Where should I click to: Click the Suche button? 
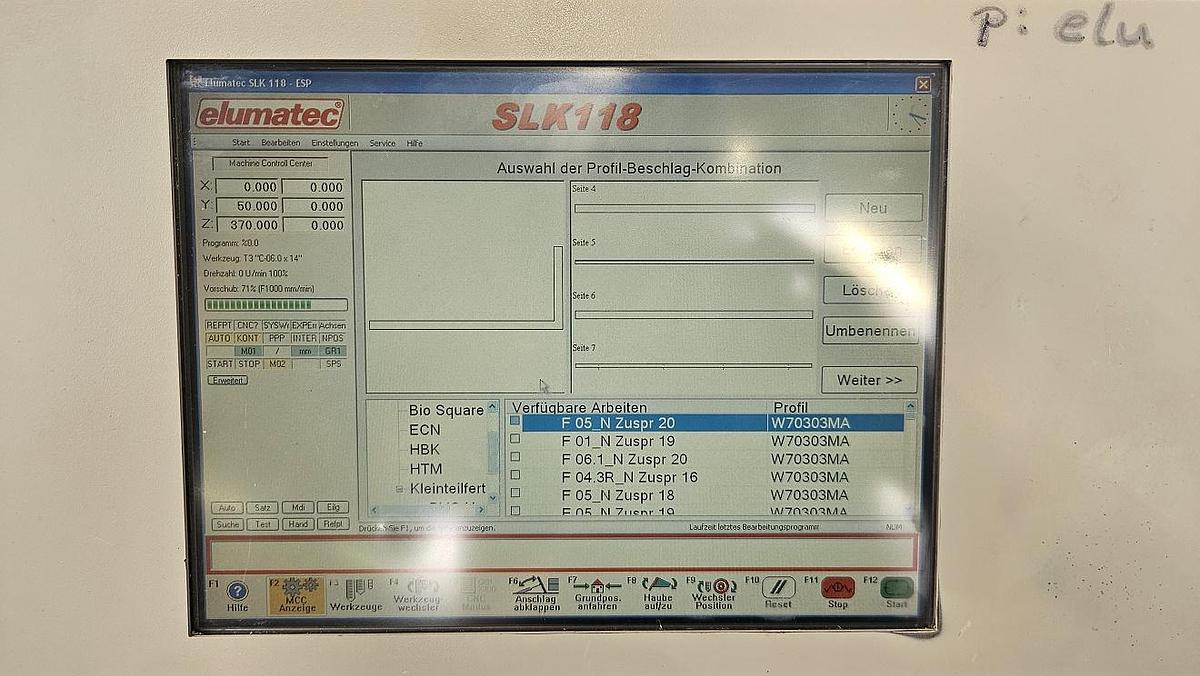pos(227,524)
